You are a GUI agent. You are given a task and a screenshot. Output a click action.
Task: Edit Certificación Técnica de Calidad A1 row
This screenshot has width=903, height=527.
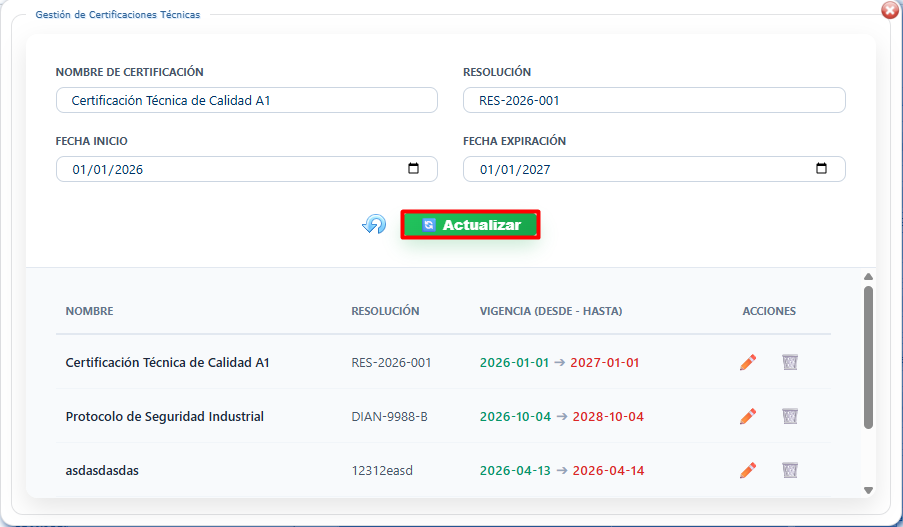pos(748,362)
